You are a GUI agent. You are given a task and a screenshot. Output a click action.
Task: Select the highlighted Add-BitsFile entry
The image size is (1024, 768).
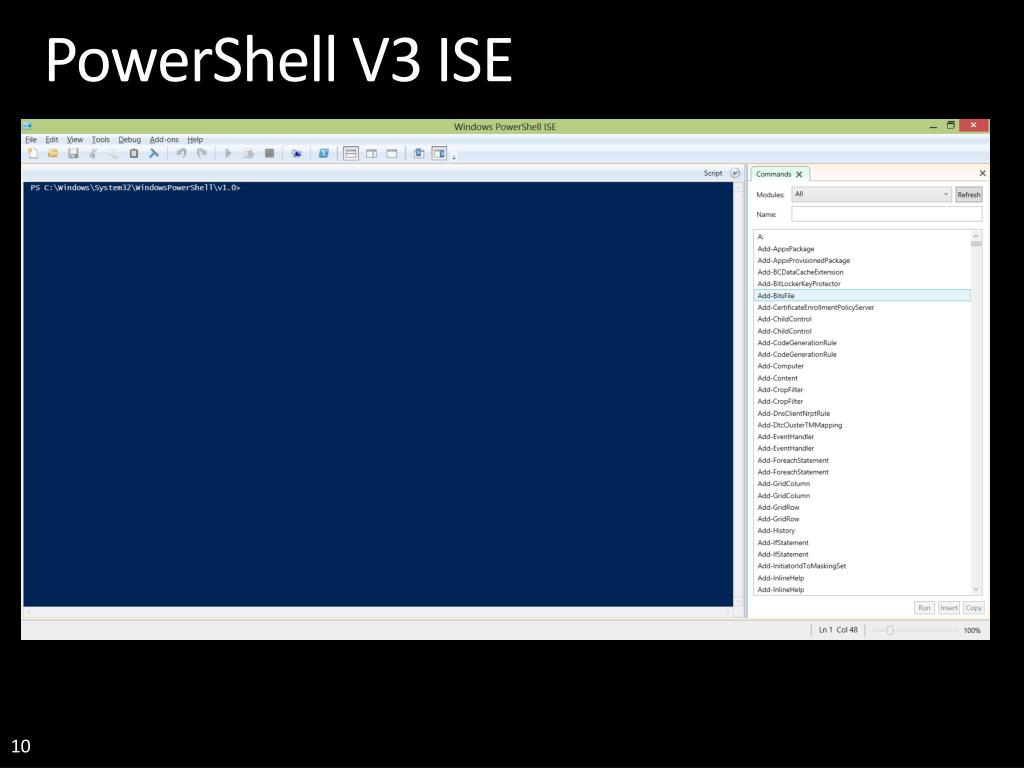(x=862, y=296)
